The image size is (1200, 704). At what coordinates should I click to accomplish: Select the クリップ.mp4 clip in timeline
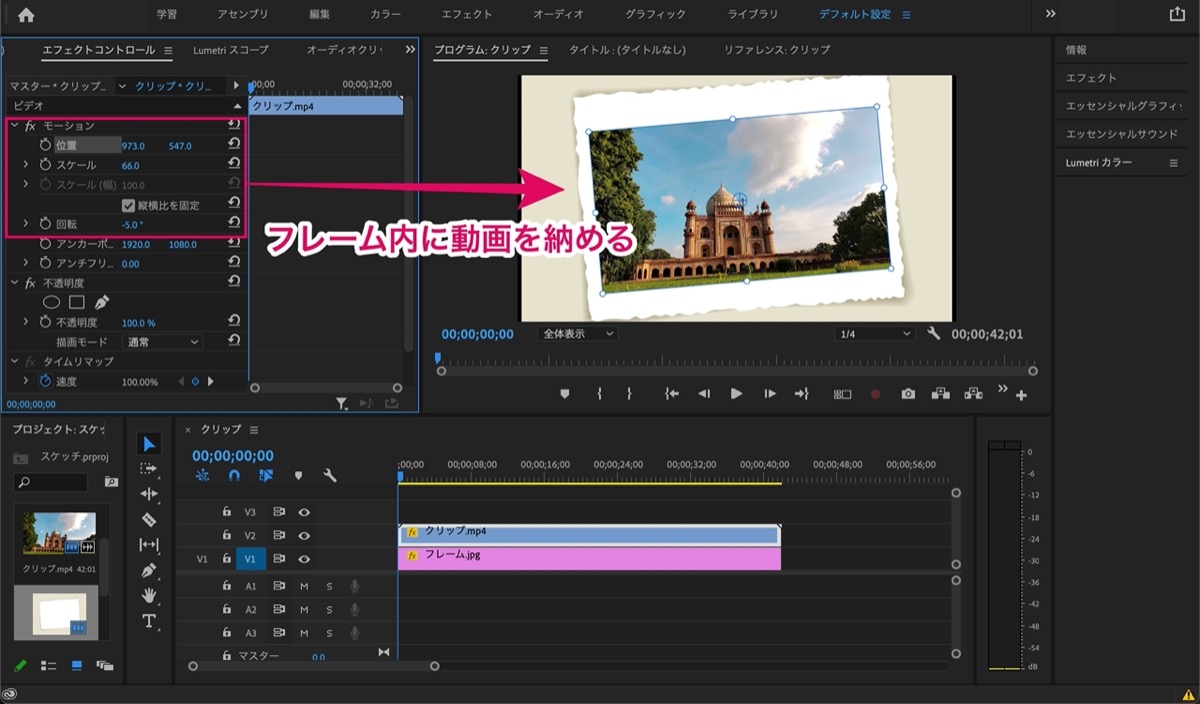588,534
